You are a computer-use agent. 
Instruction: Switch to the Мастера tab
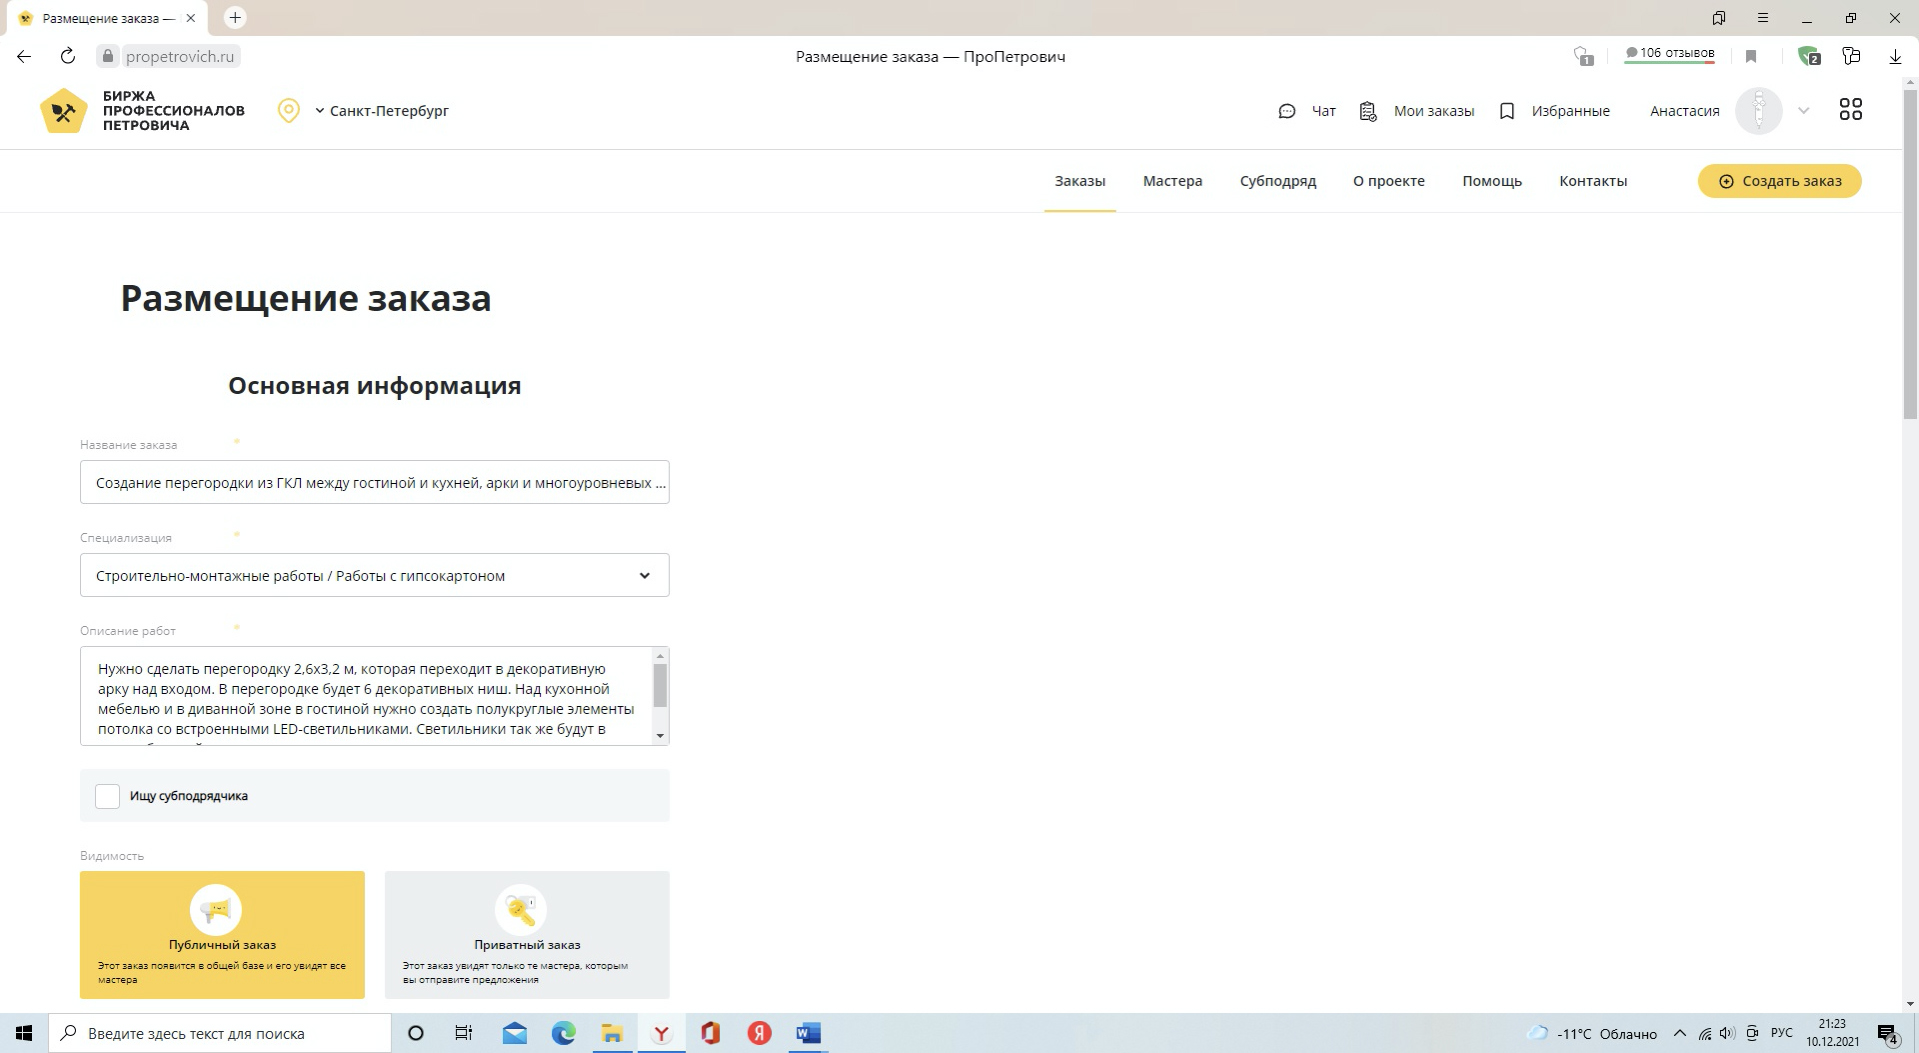tap(1173, 181)
